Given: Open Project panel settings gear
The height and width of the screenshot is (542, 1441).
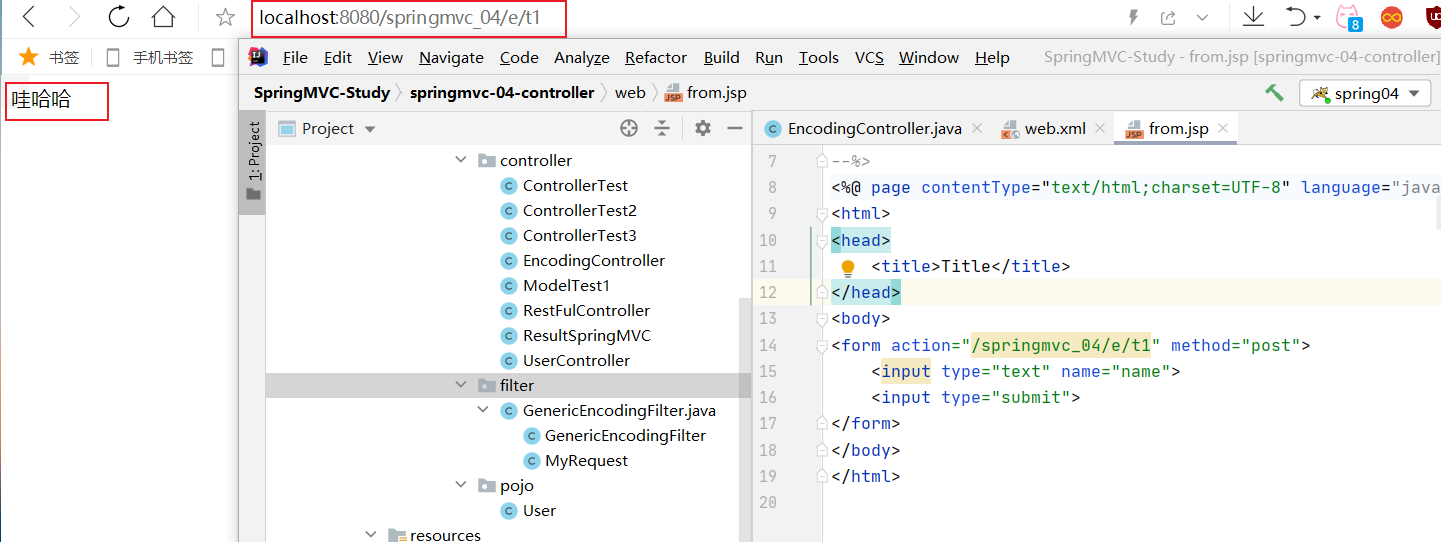Looking at the screenshot, I should (x=703, y=128).
